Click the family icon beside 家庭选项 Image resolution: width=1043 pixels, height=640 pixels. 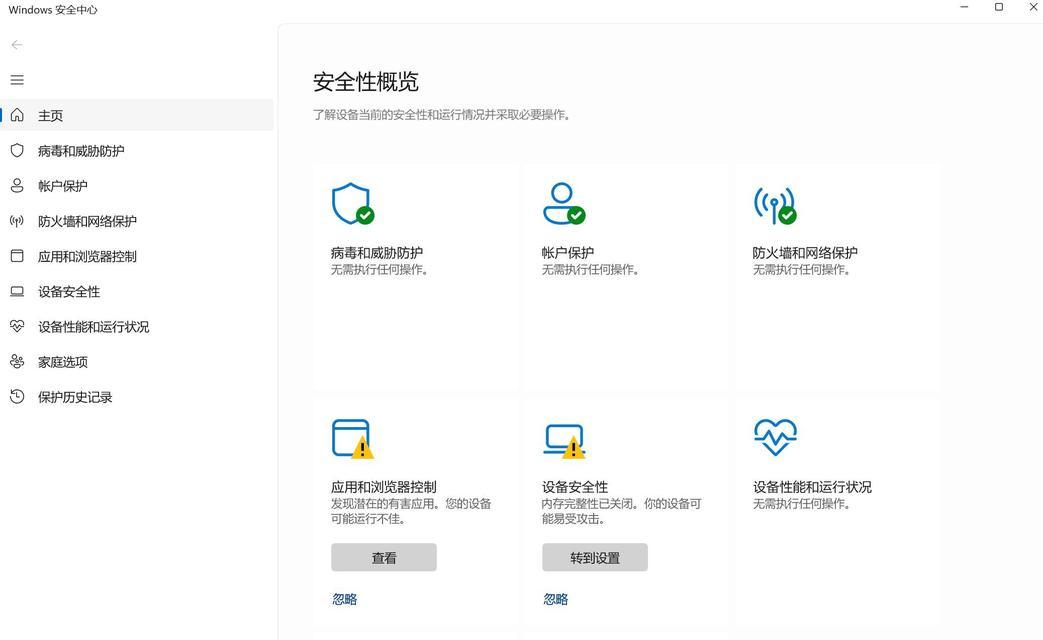(x=17, y=361)
